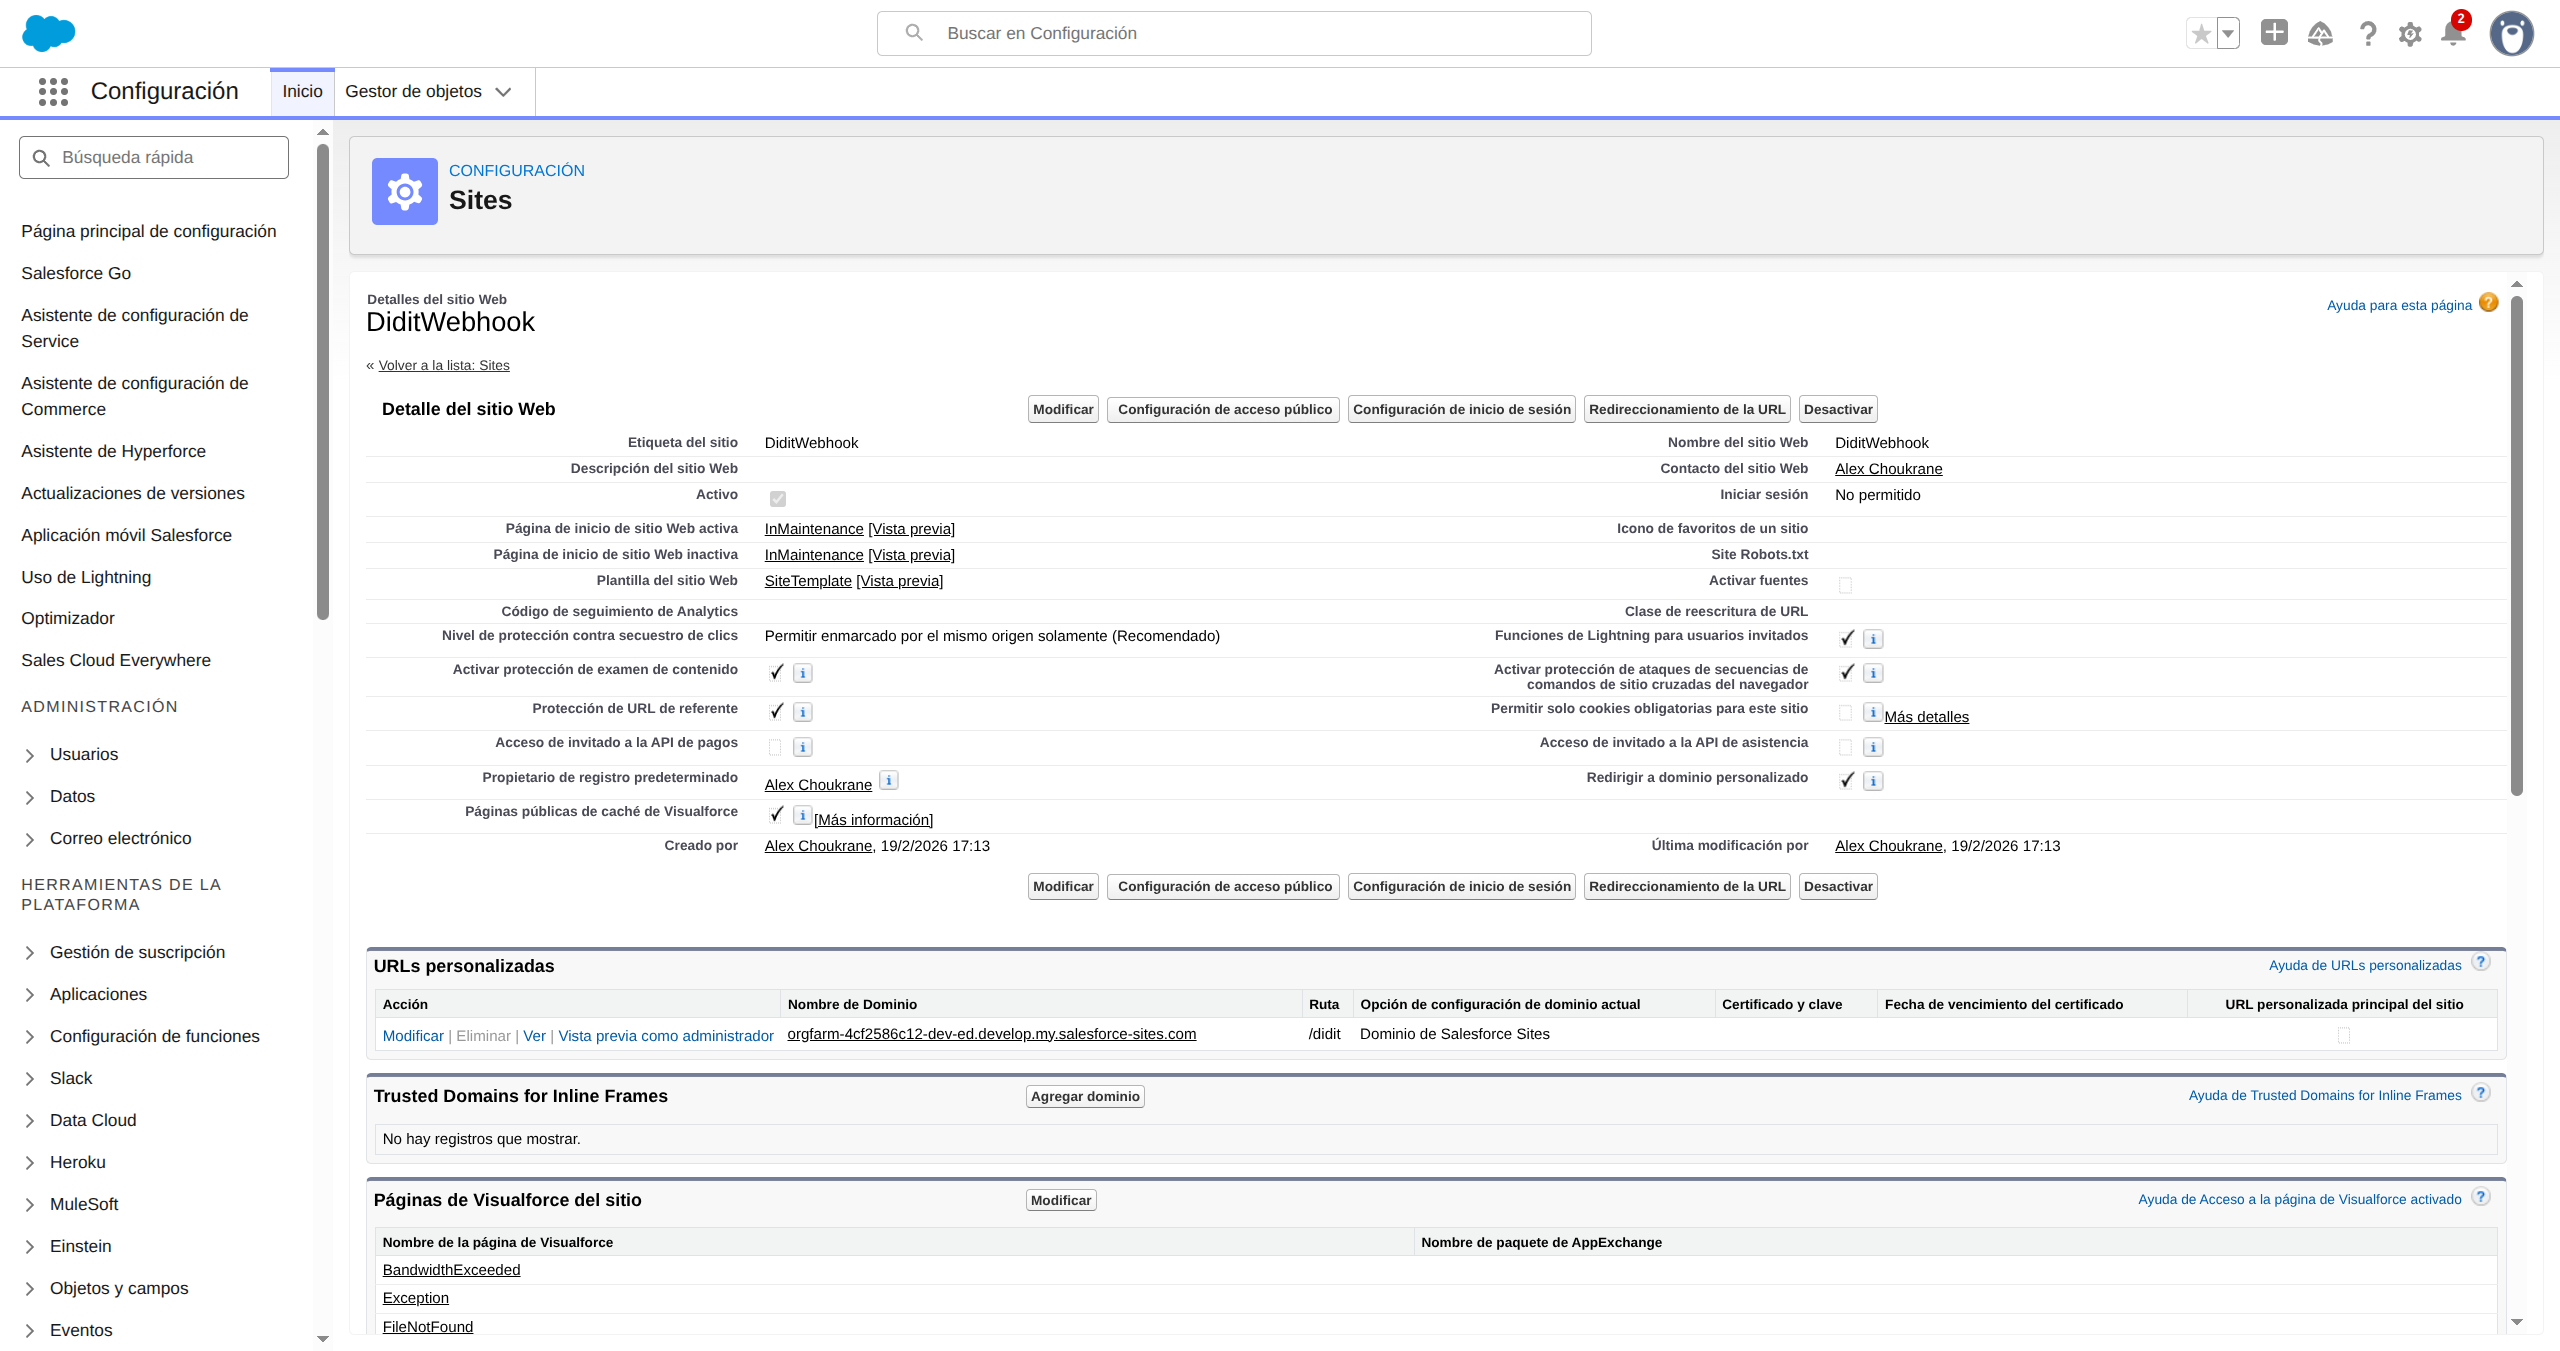Toggle URL personalizada principal del sitio checkbox

pyautogui.click(x=2343, y=1036)
